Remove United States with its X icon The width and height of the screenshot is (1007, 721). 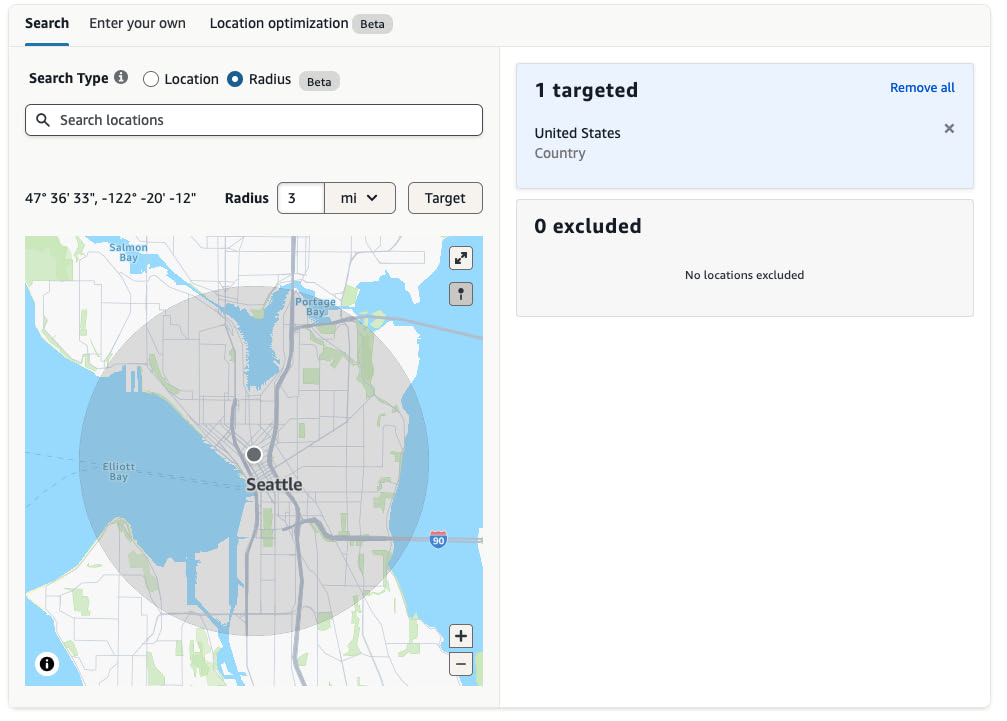pyautogui.click(x=948, y=128)
